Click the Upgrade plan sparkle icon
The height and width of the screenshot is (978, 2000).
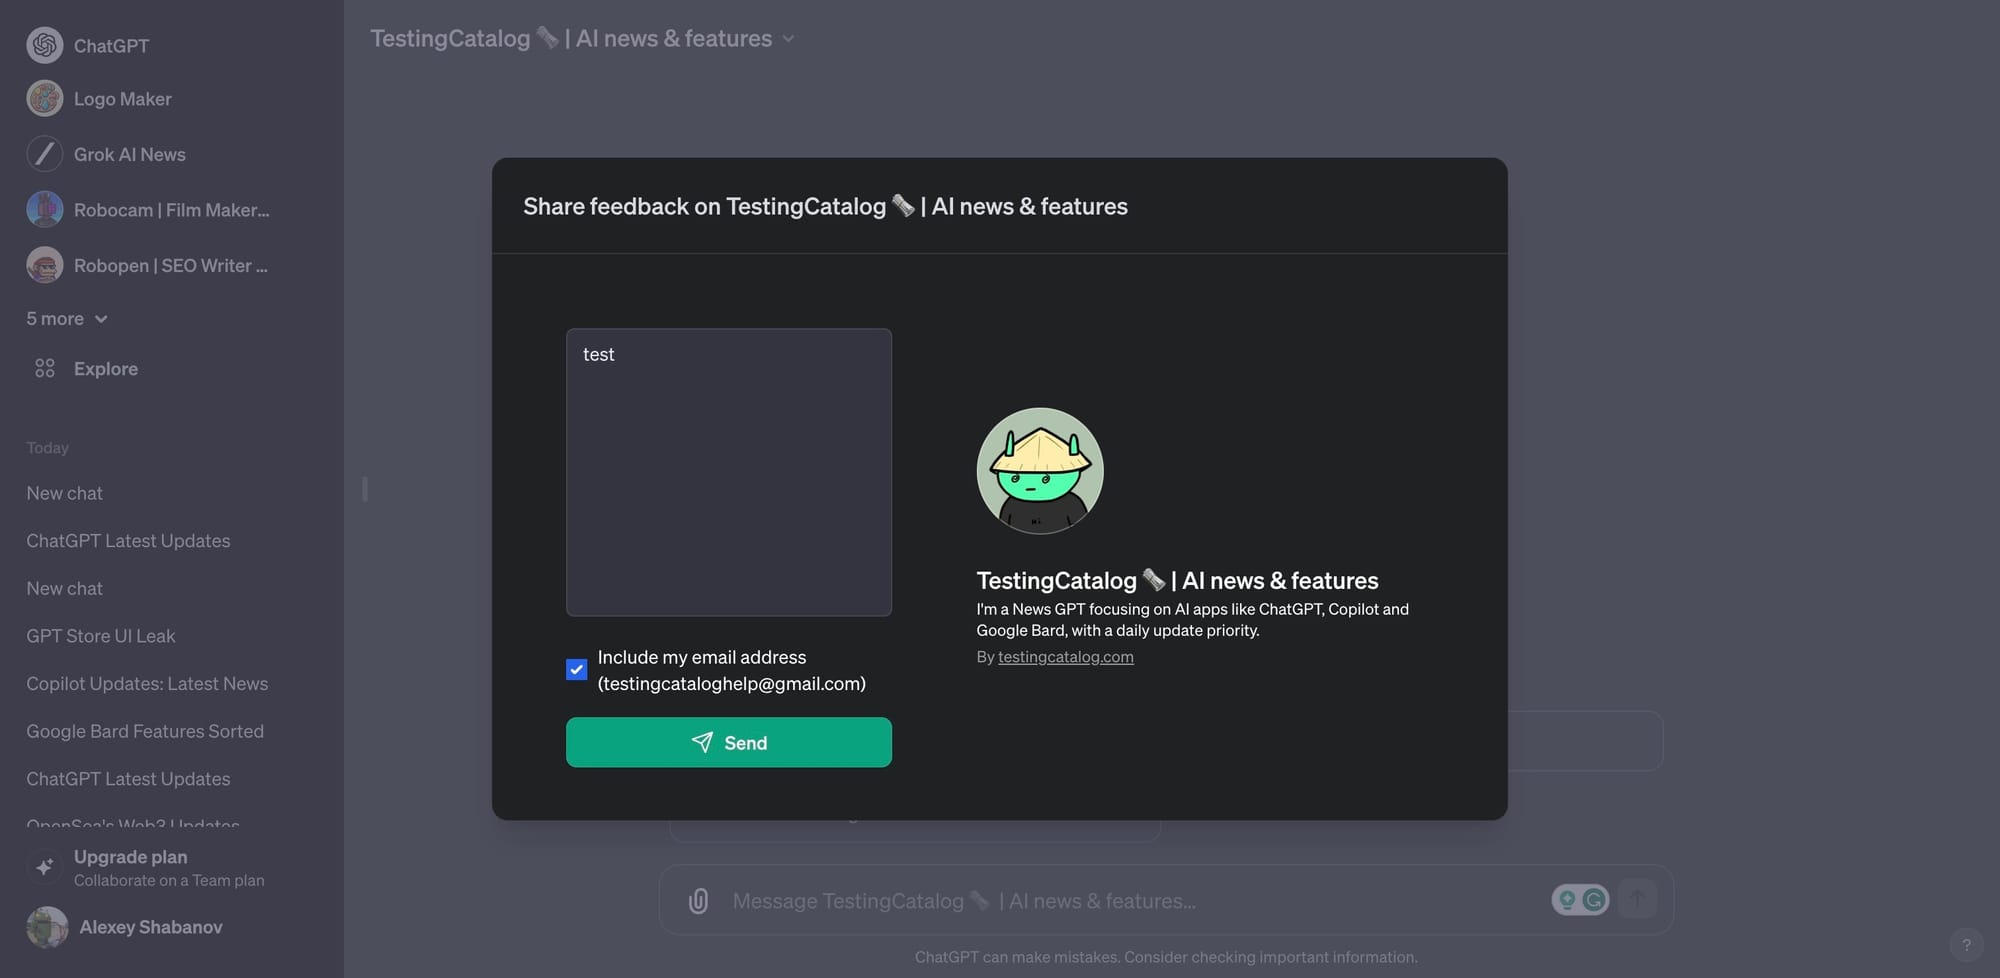45,867
